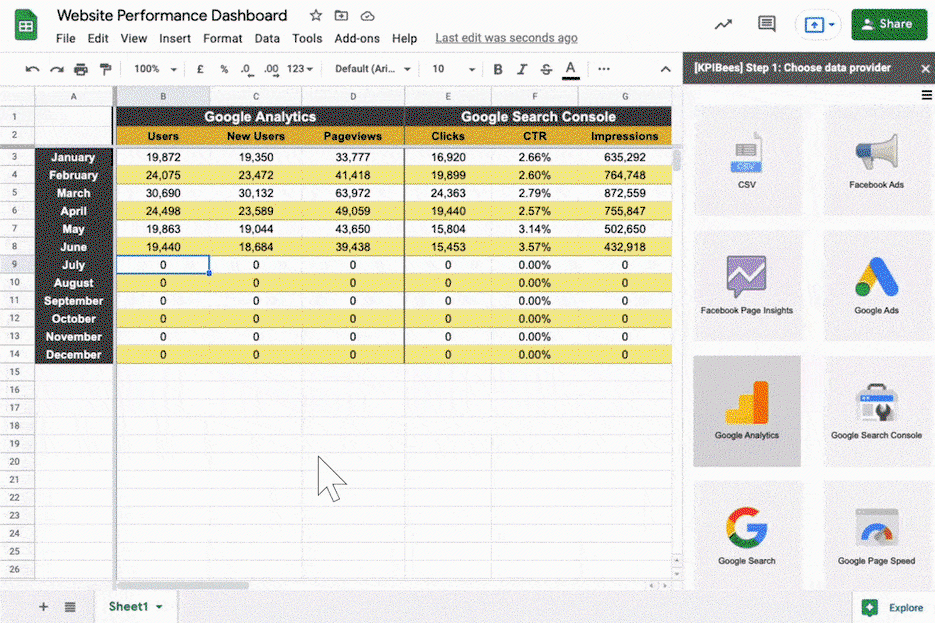This screenshot has height=623, width=935.
Task: Star the Website Performance Dashboard spreadsheet
Action: coord(315,15)
